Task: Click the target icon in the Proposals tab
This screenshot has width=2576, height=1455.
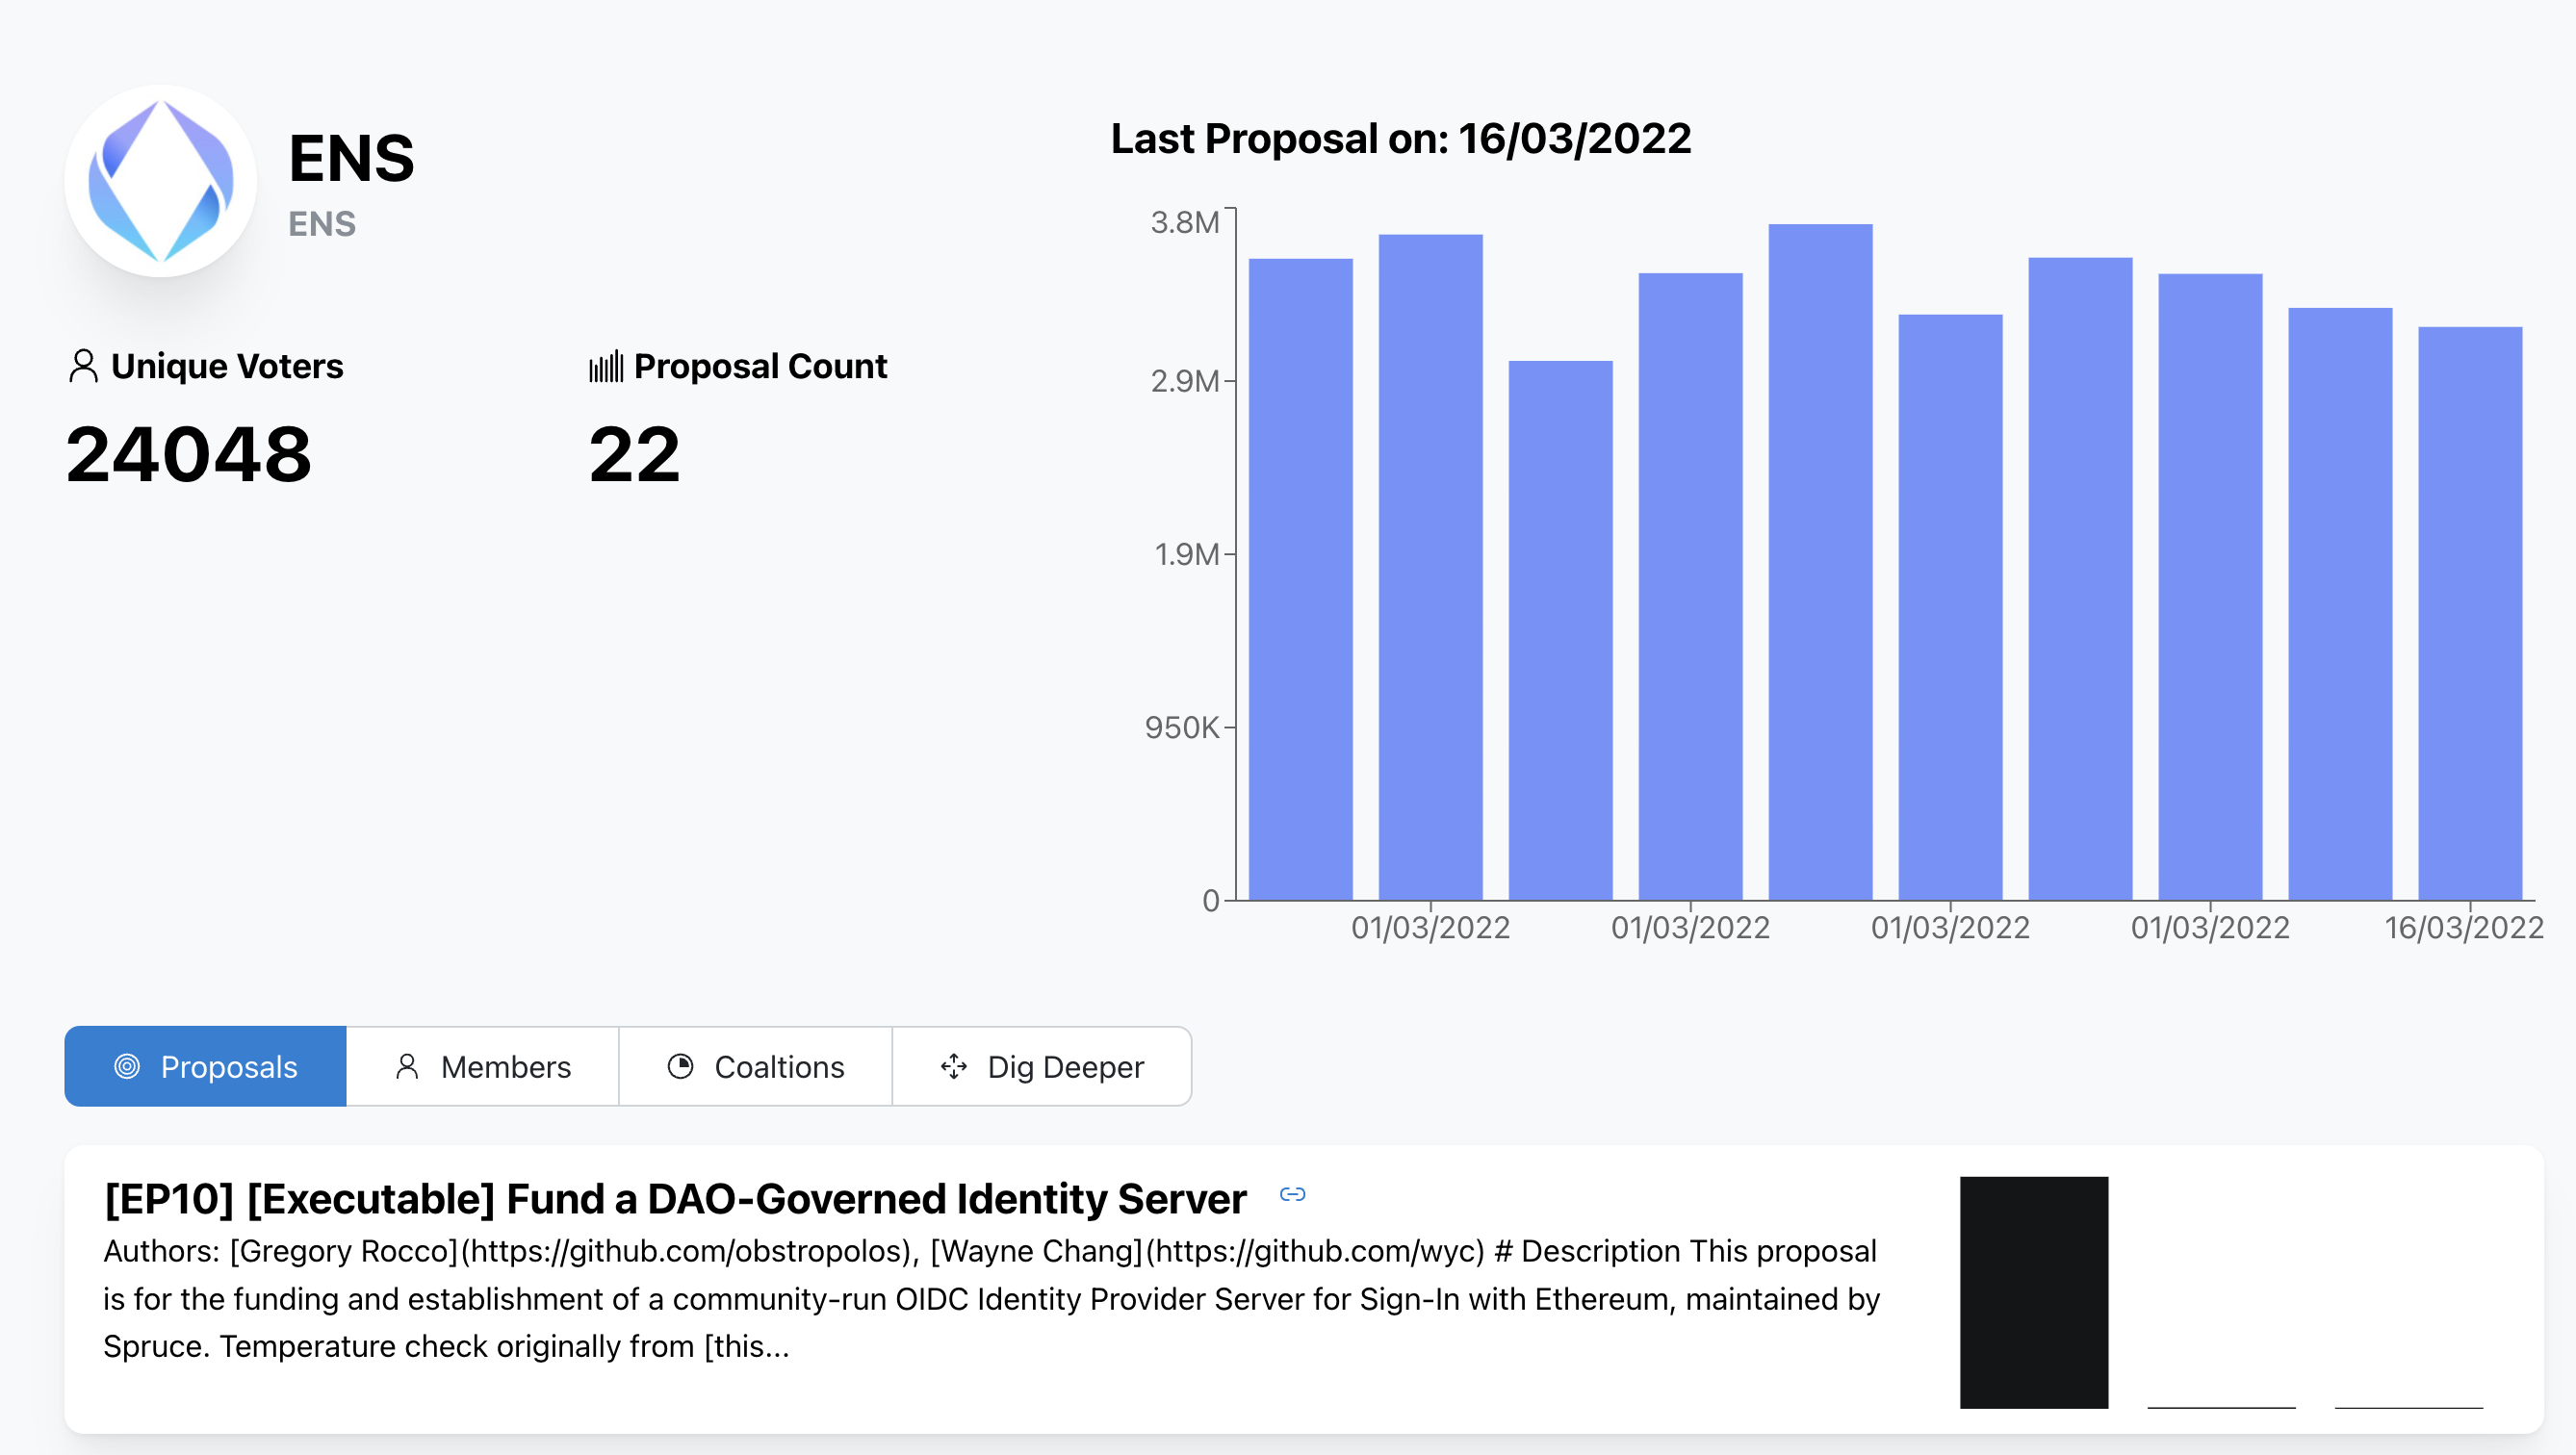Action: 127,1066
